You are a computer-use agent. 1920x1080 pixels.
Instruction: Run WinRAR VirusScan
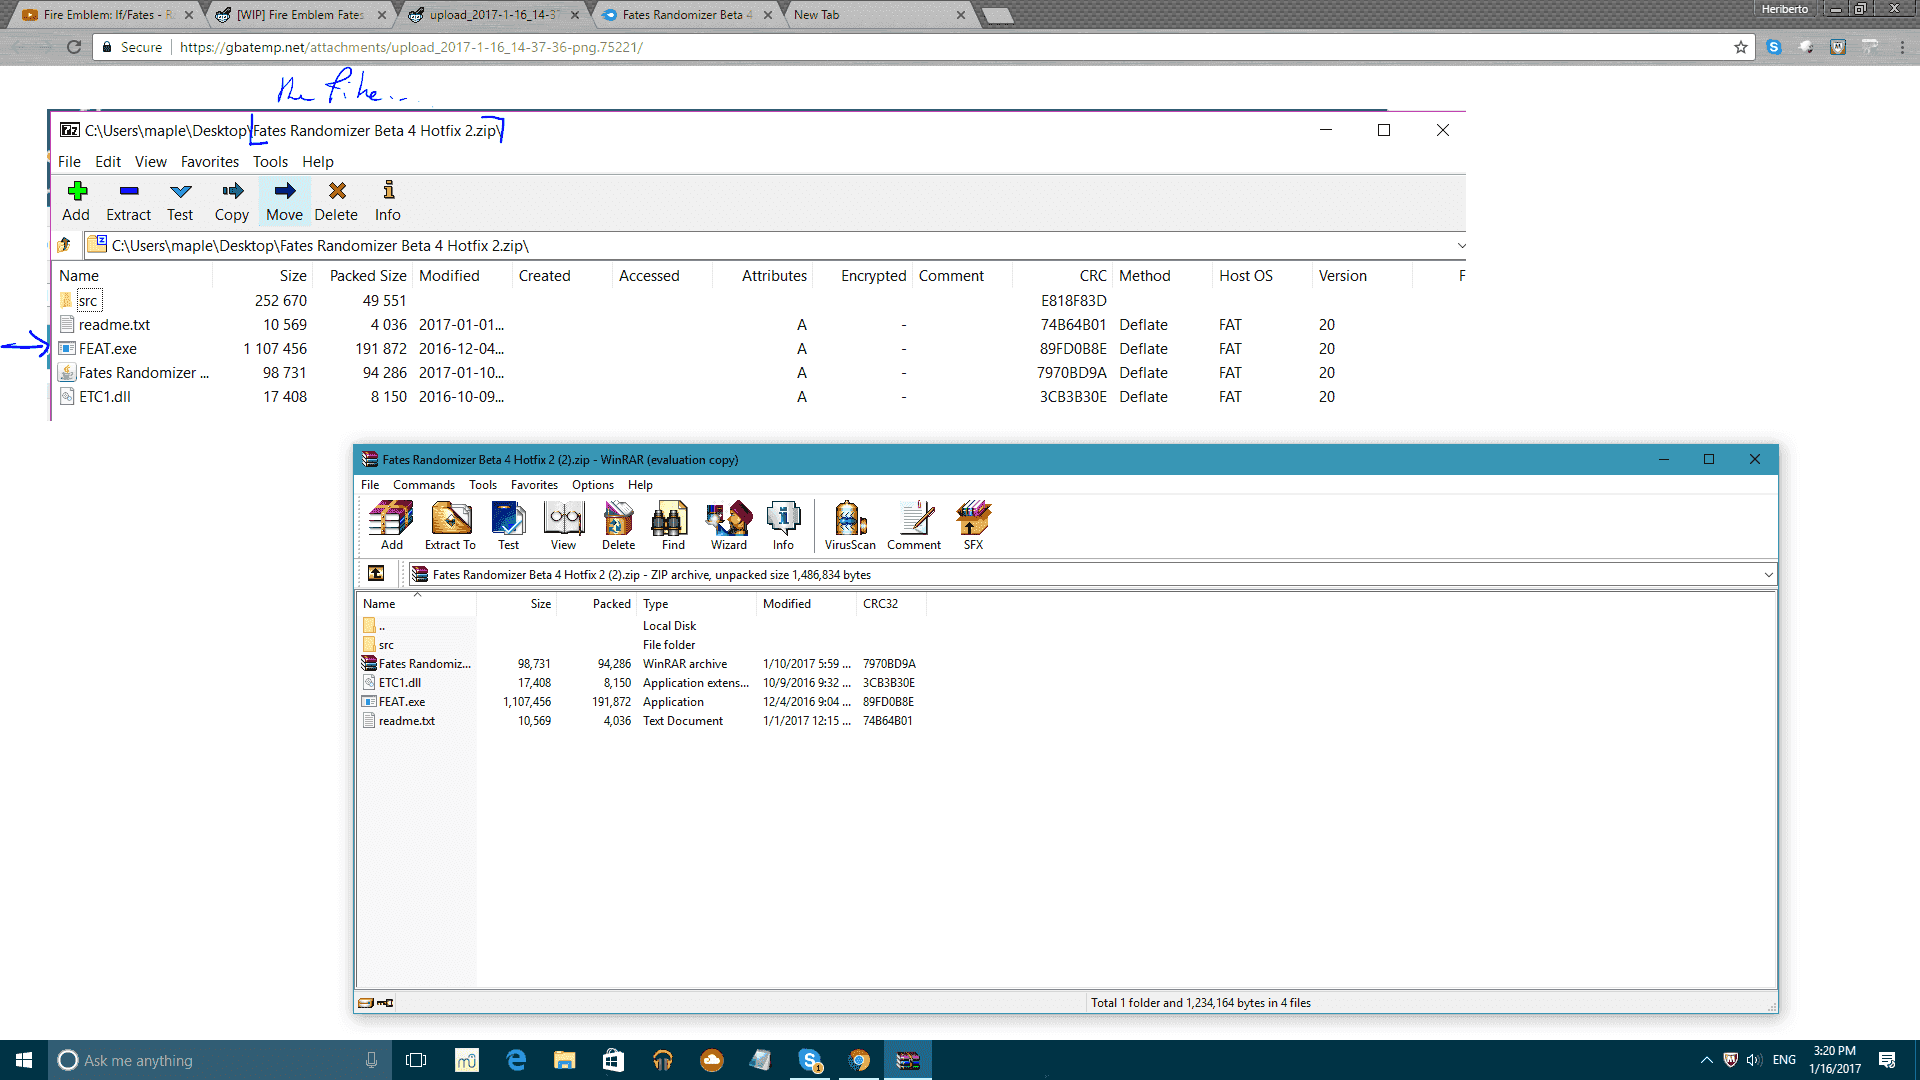(850, 525)
